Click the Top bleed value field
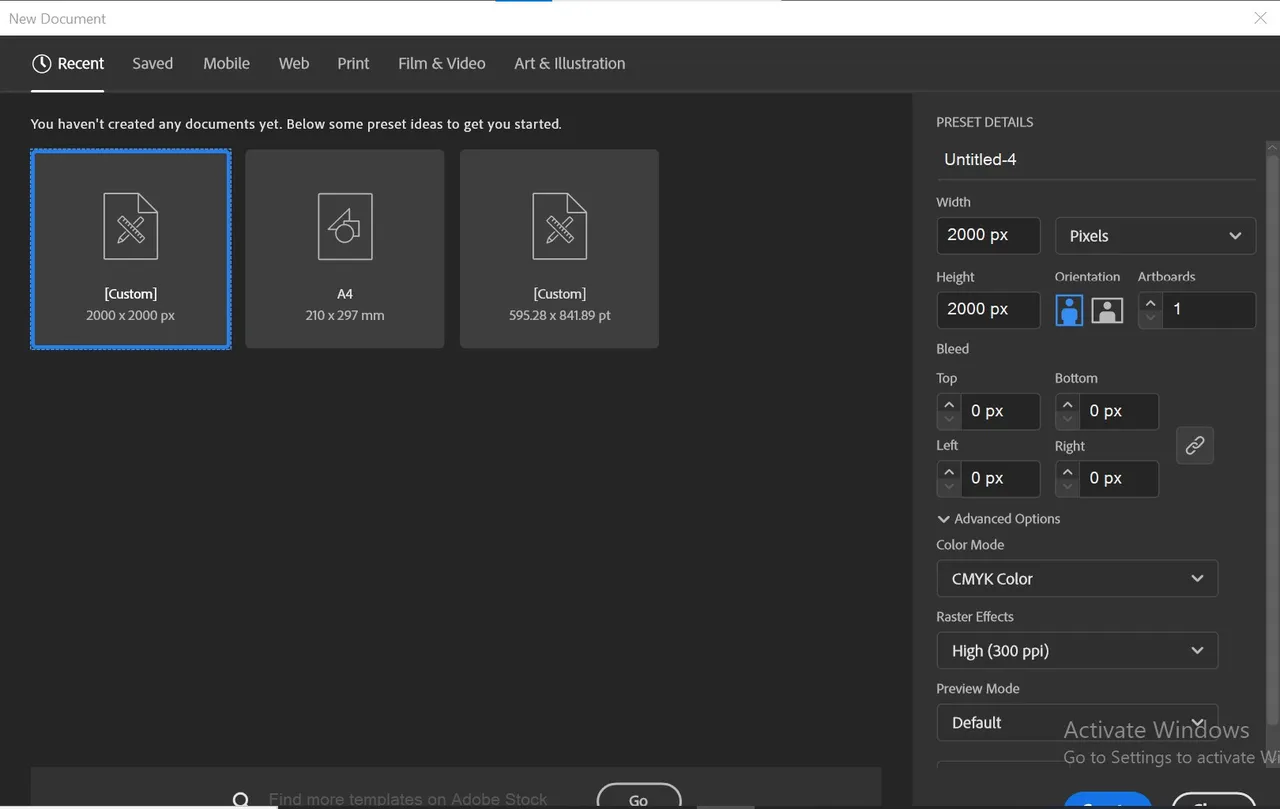Image resolution: width=1280 pixels, height=809 pixels. coord(1000,411)
